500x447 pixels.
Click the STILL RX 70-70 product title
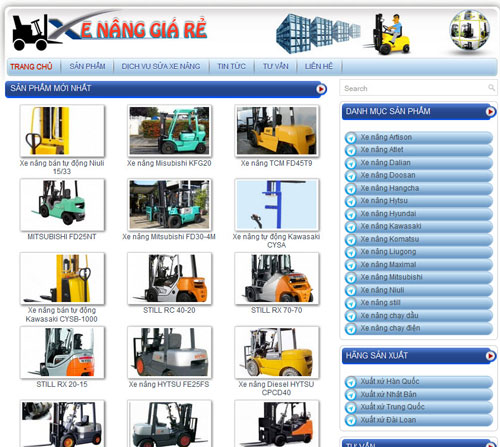[276, 310]
